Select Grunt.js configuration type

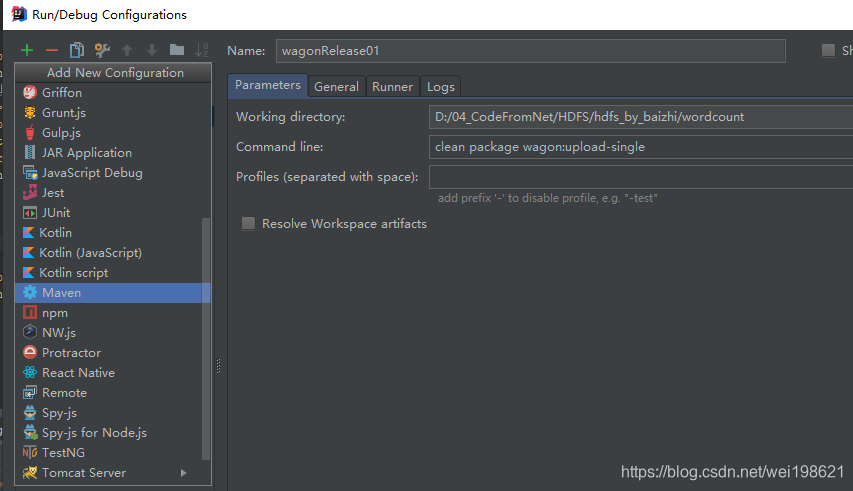pos(113,113)
